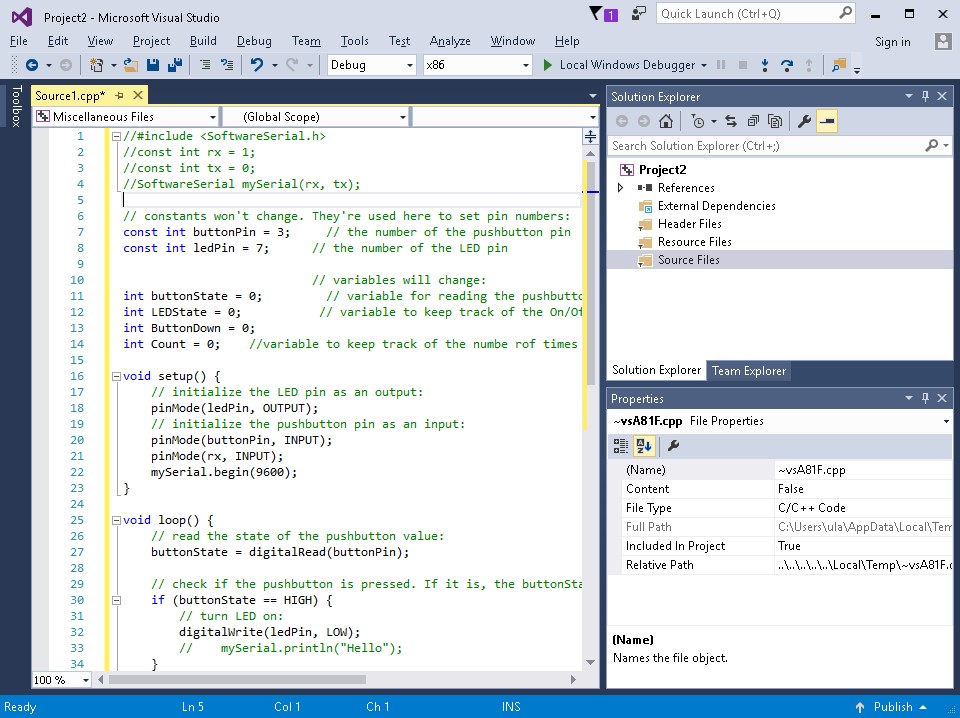Open the Debug configuration dropdown
This screenshot has width=960, height=718.
[x=371, y=65]
